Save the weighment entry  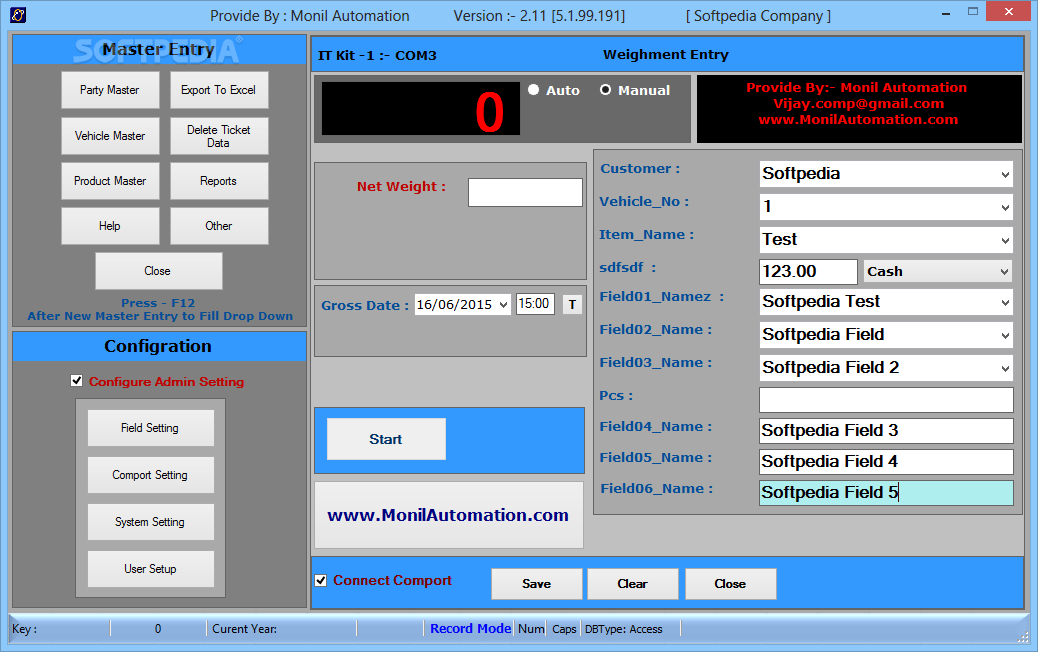click(x=536, y=584)
